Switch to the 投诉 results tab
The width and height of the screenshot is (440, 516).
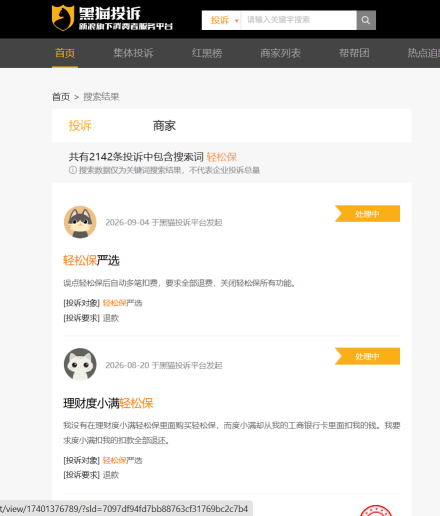[x=80, y=126]
